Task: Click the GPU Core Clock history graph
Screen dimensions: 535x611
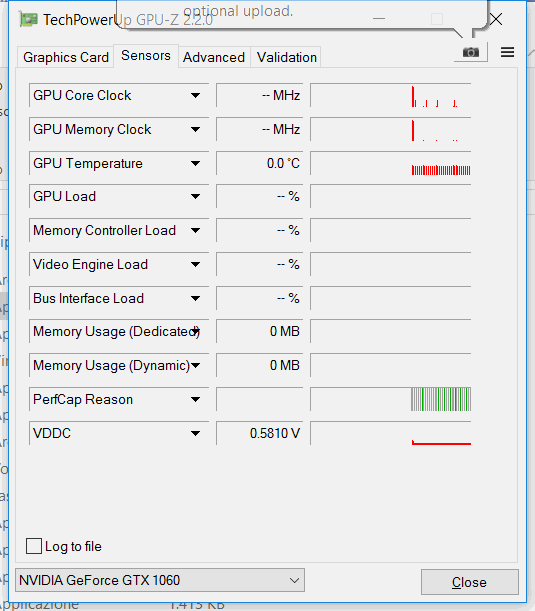Action: click(x=390, y=95)
